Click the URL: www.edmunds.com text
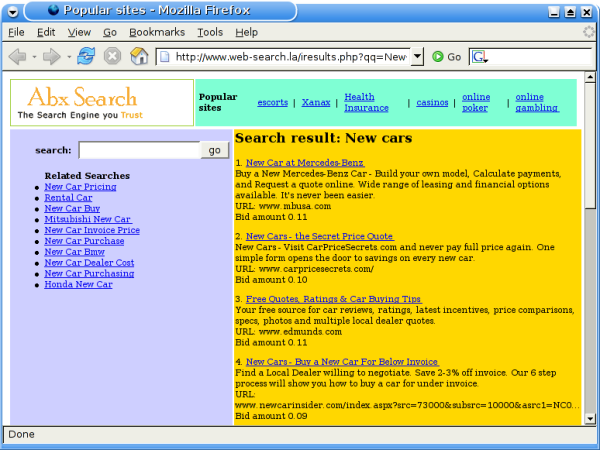 tap(288, 332)
